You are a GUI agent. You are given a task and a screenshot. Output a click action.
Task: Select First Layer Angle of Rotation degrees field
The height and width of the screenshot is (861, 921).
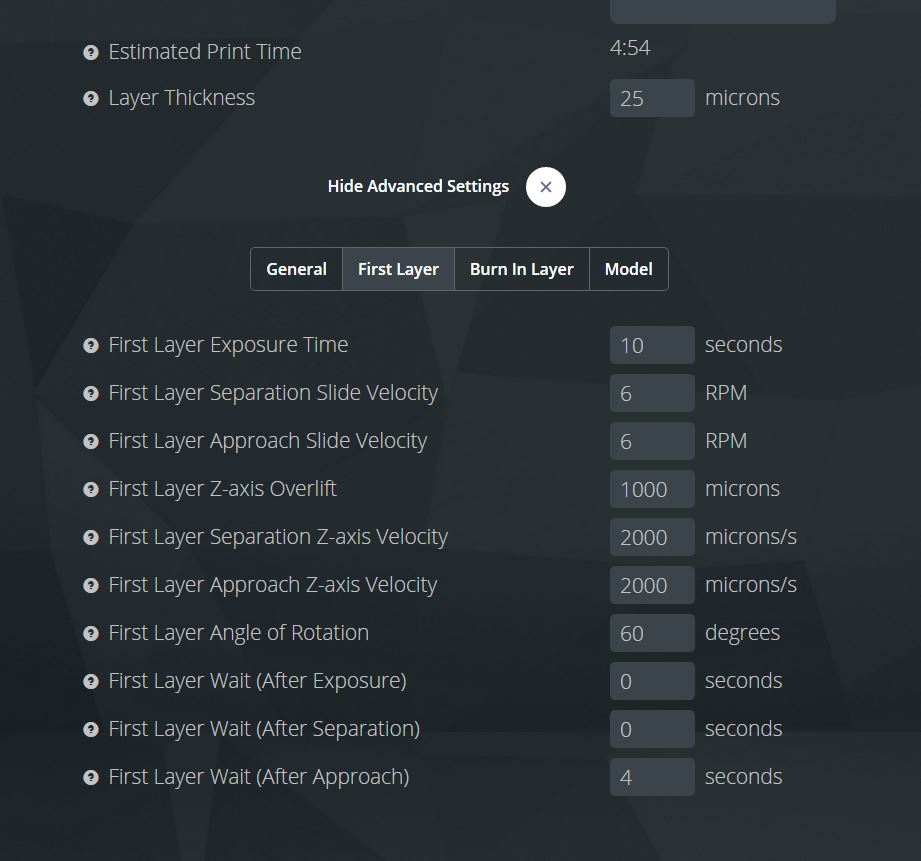click(652, 633)
